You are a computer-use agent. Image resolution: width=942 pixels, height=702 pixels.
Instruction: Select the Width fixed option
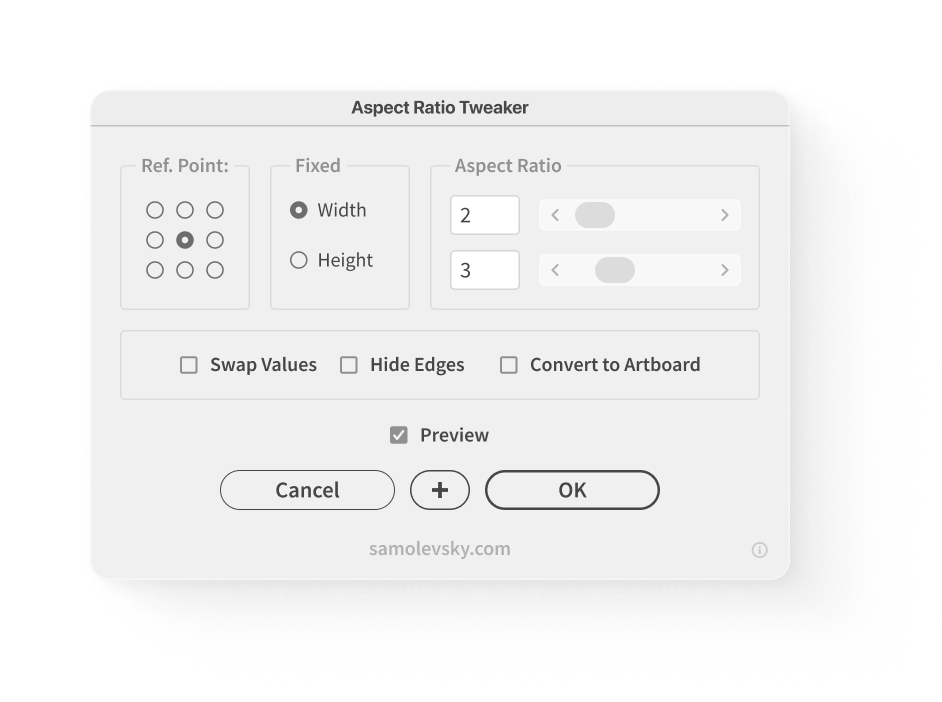(298, 210)
